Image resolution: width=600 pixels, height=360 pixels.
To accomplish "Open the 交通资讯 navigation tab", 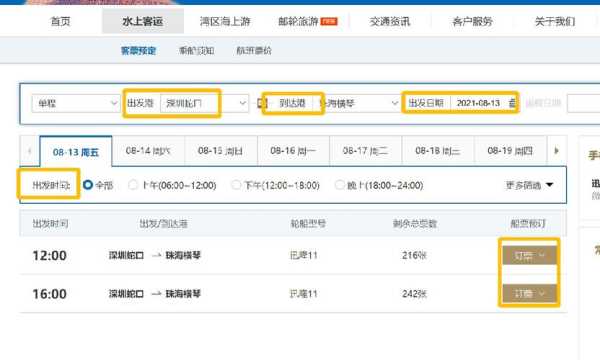I will tap(390, 21).
